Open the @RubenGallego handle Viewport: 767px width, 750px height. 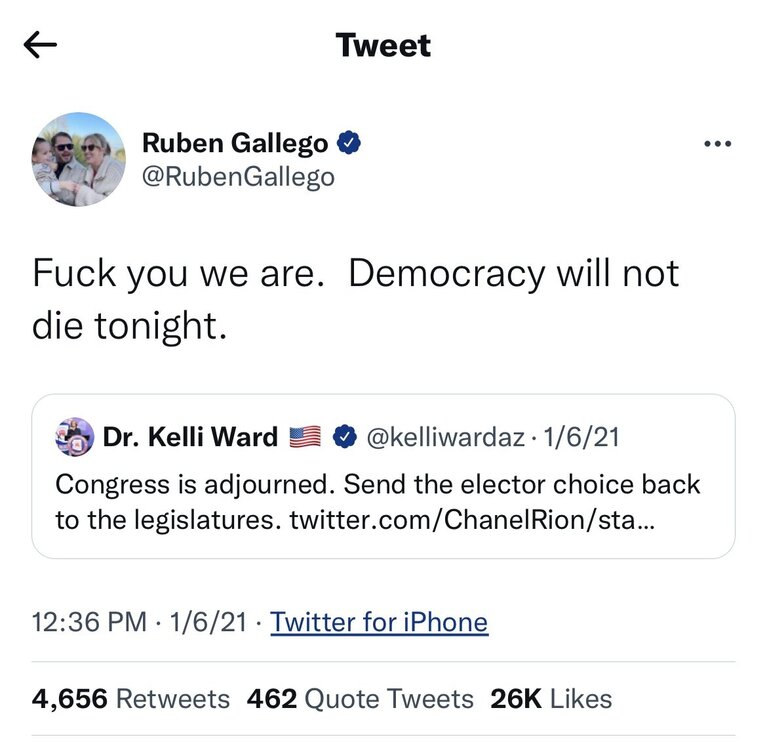(239, 177)
